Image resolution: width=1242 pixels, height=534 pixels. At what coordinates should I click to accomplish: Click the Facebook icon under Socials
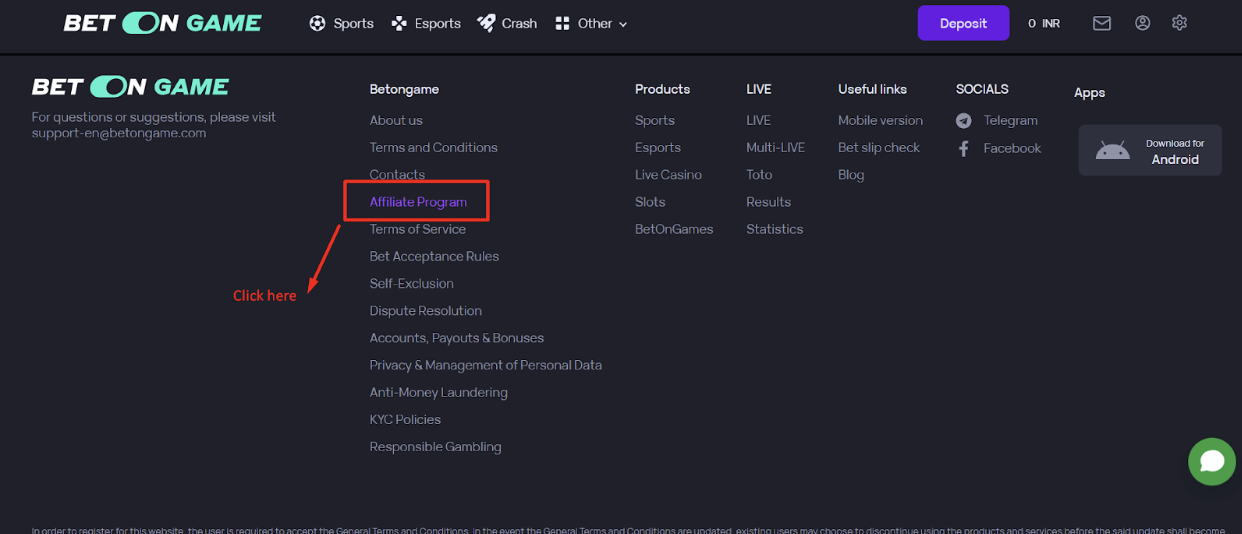[x=964, y=148]
